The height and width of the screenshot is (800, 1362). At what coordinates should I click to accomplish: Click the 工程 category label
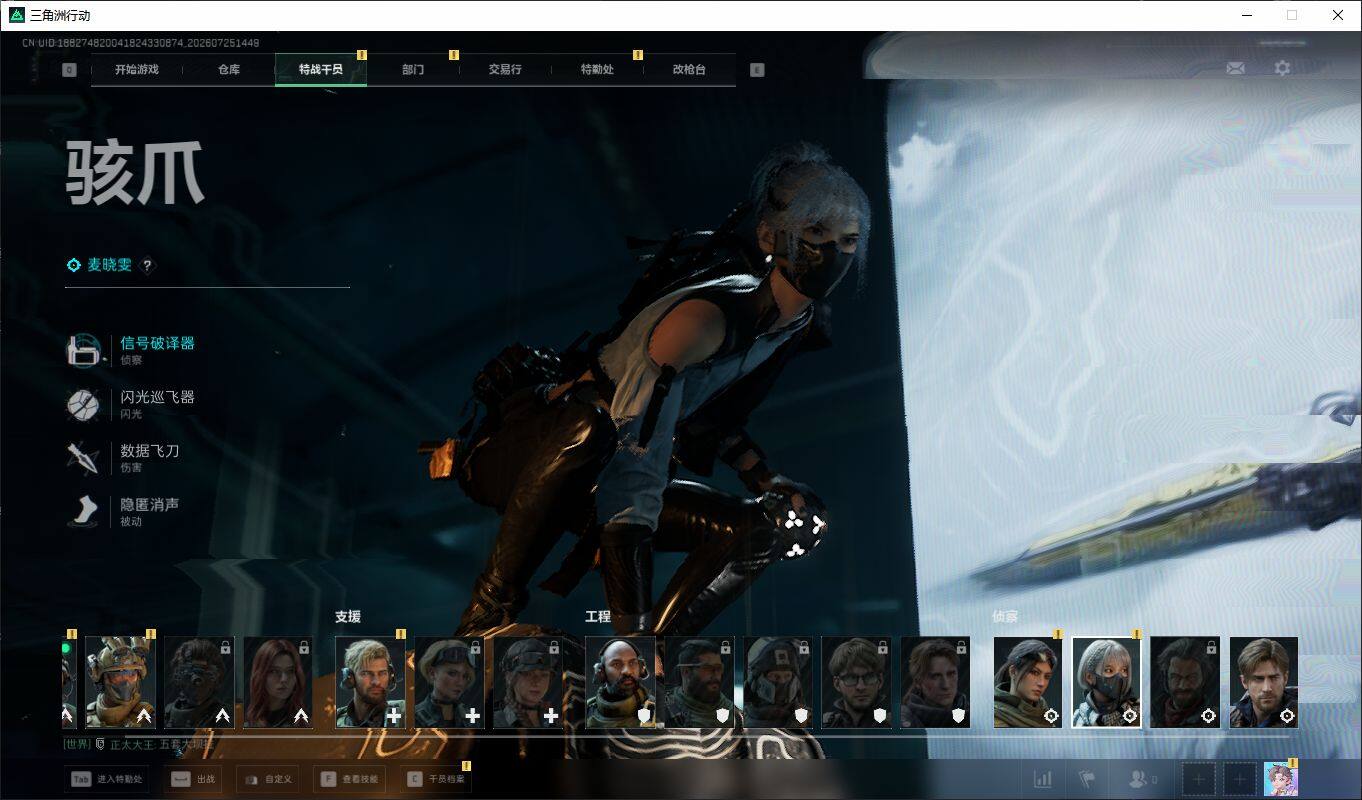(x=598, y=616)
